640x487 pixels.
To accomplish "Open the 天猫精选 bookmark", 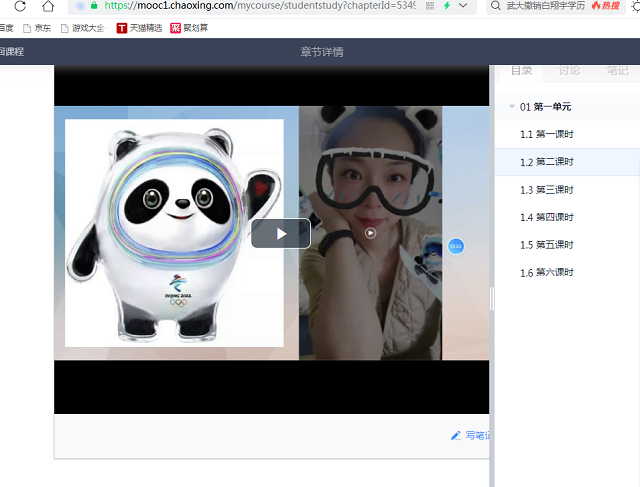I will [x=140, y=28].
